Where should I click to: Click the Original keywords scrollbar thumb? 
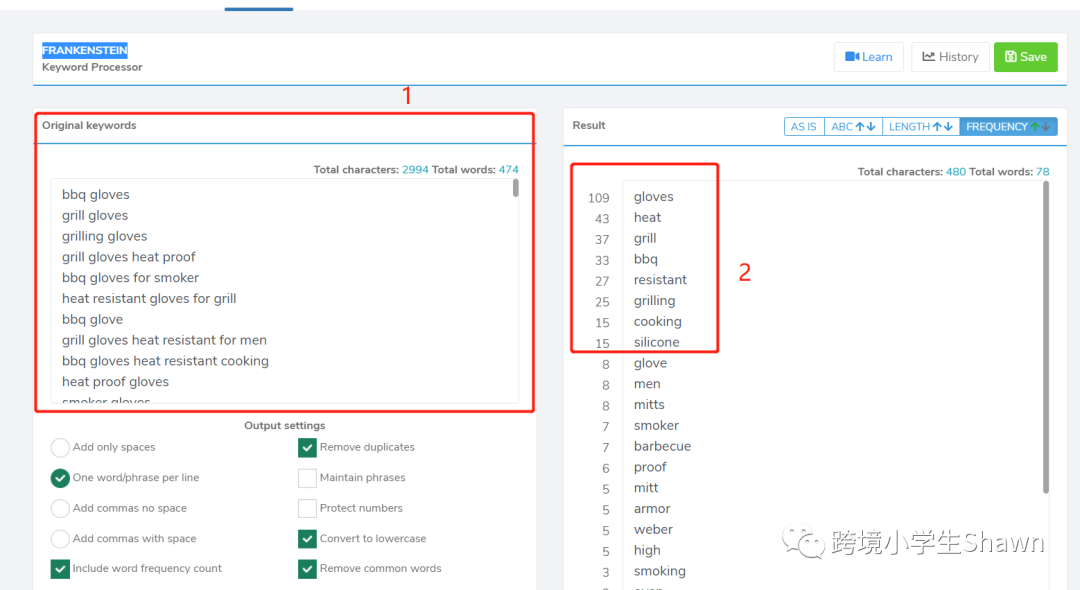[x=515, y=188]
